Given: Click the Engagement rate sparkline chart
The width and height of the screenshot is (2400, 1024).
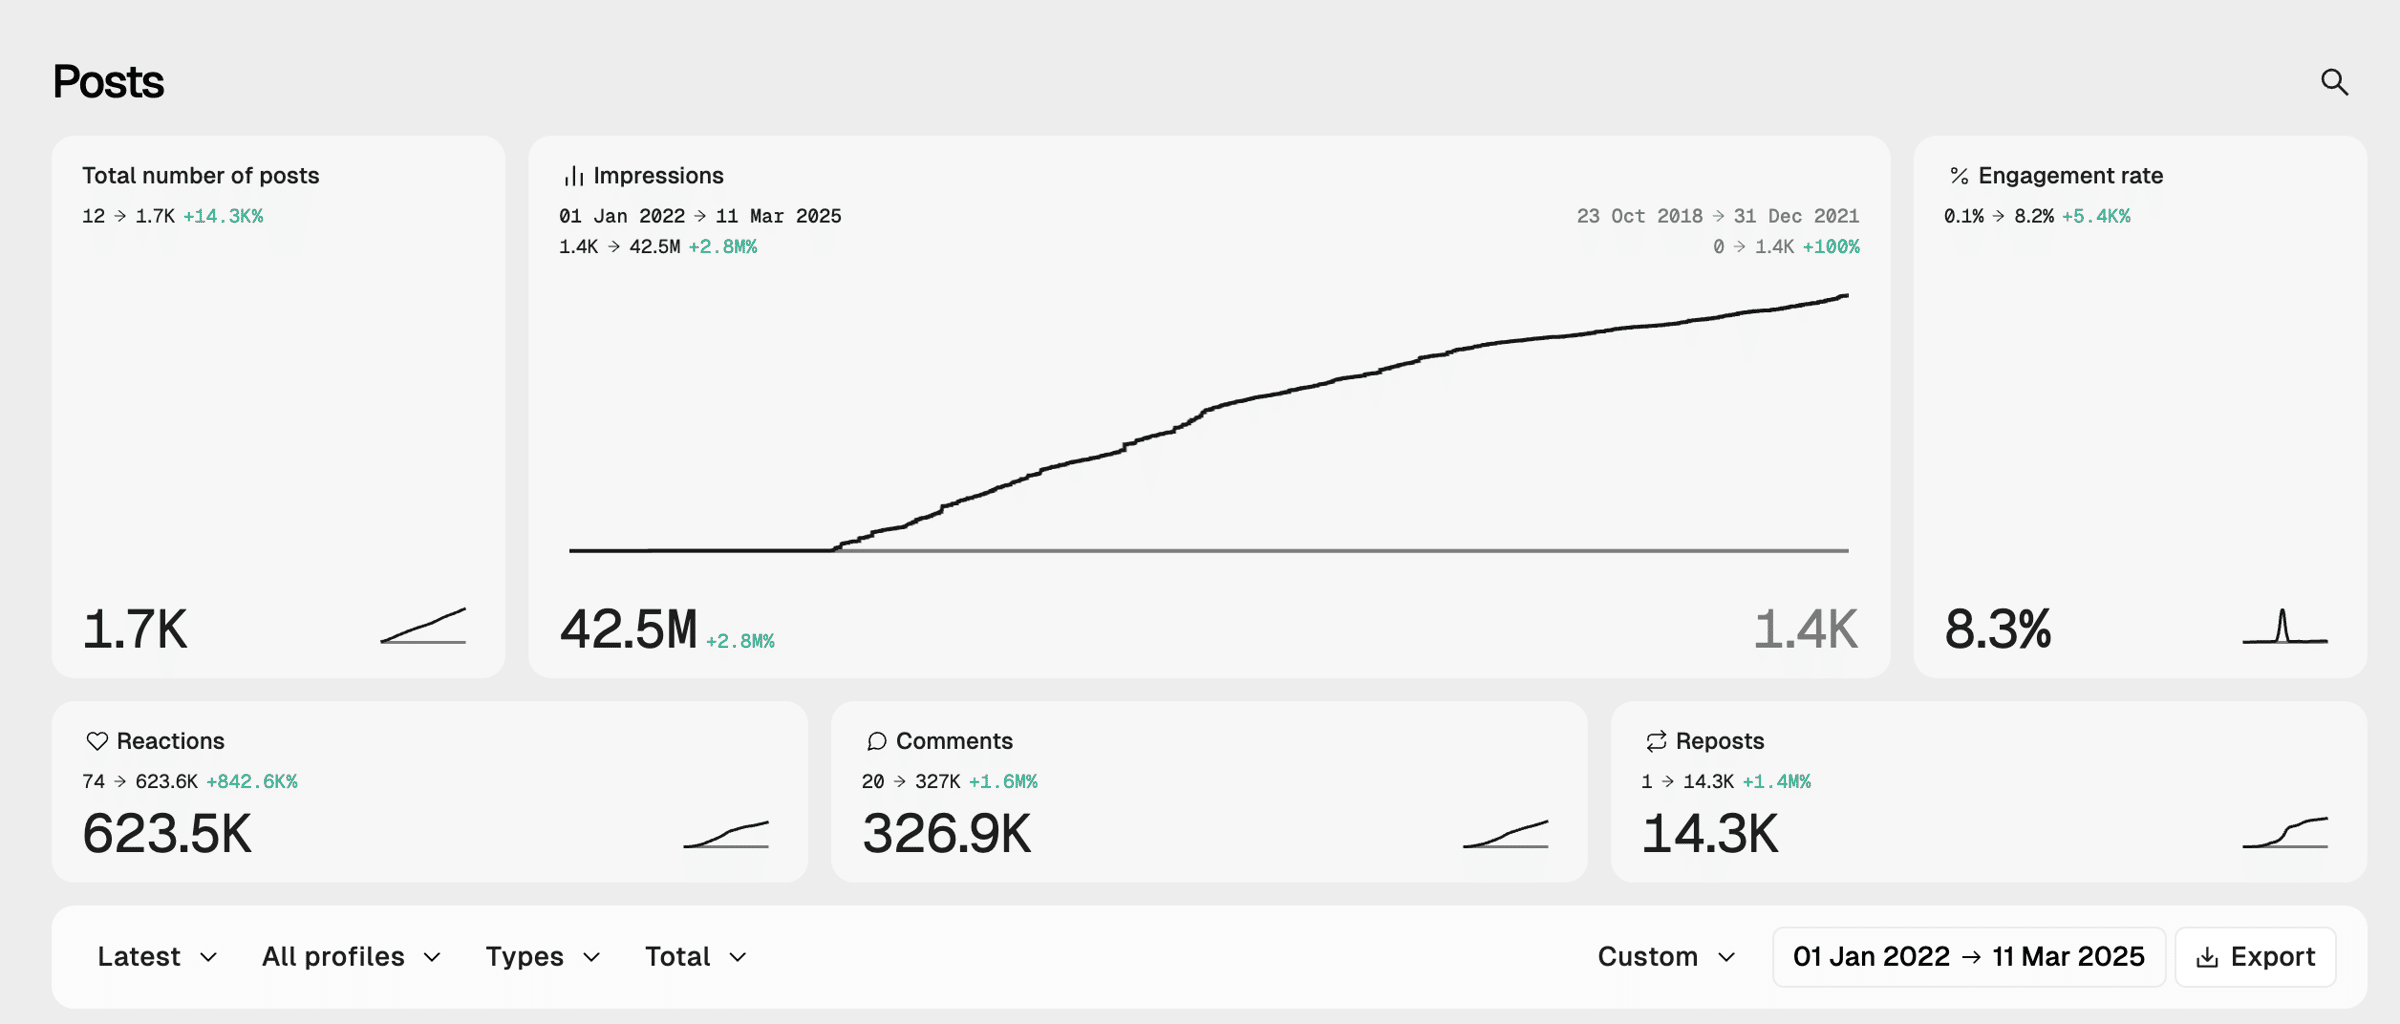Looking at the screenshot, I should click(x=2284, y=627).
